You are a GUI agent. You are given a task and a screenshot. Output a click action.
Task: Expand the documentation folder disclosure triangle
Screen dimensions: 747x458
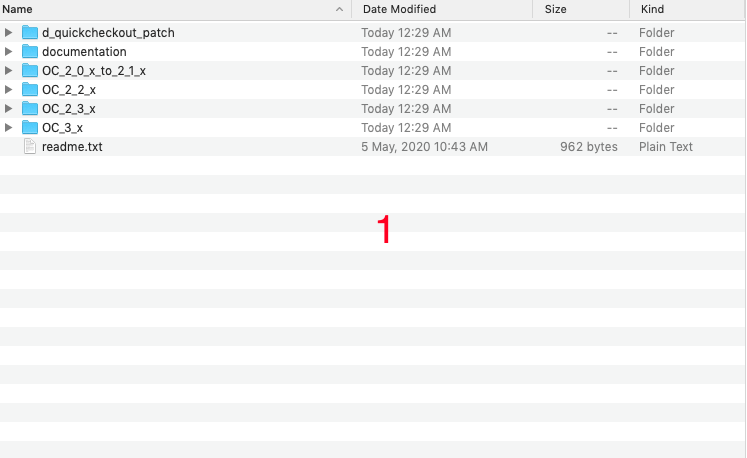[8, 51]
